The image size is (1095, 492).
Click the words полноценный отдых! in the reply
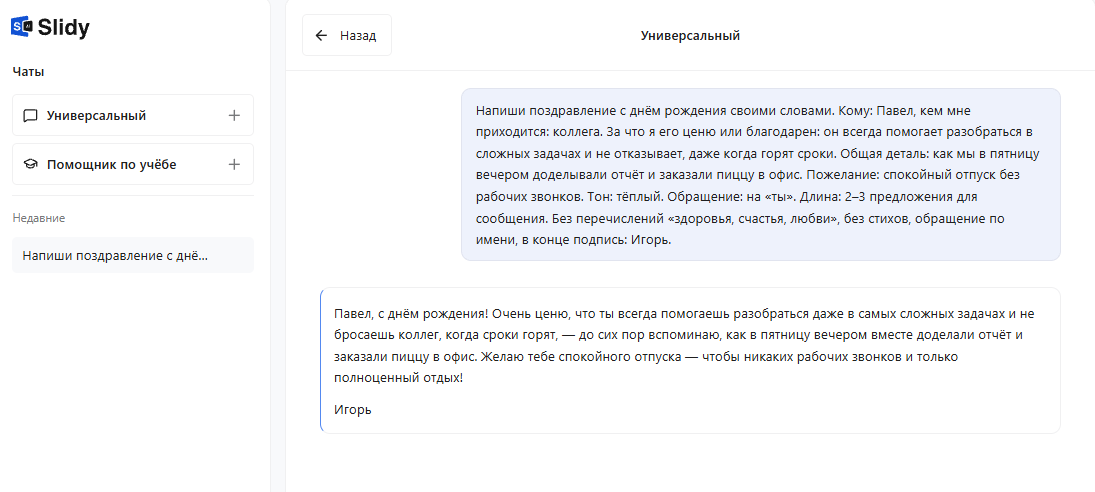click(x=399, y=378)
